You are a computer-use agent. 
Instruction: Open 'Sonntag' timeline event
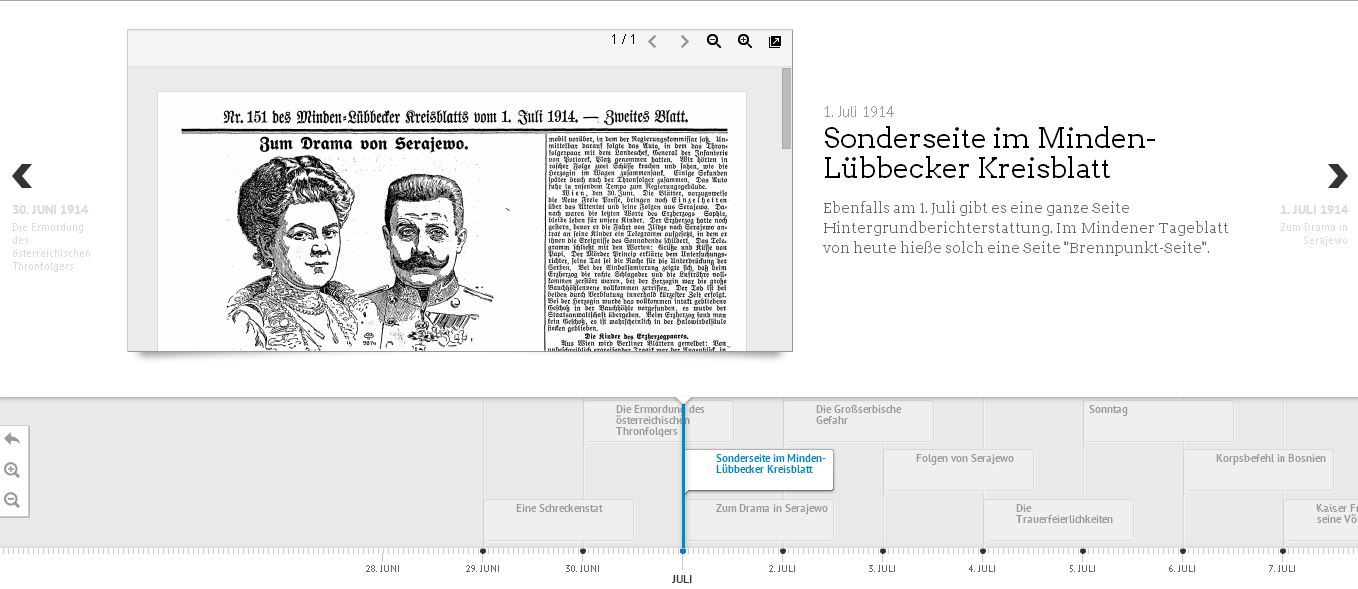[1159, 421]
